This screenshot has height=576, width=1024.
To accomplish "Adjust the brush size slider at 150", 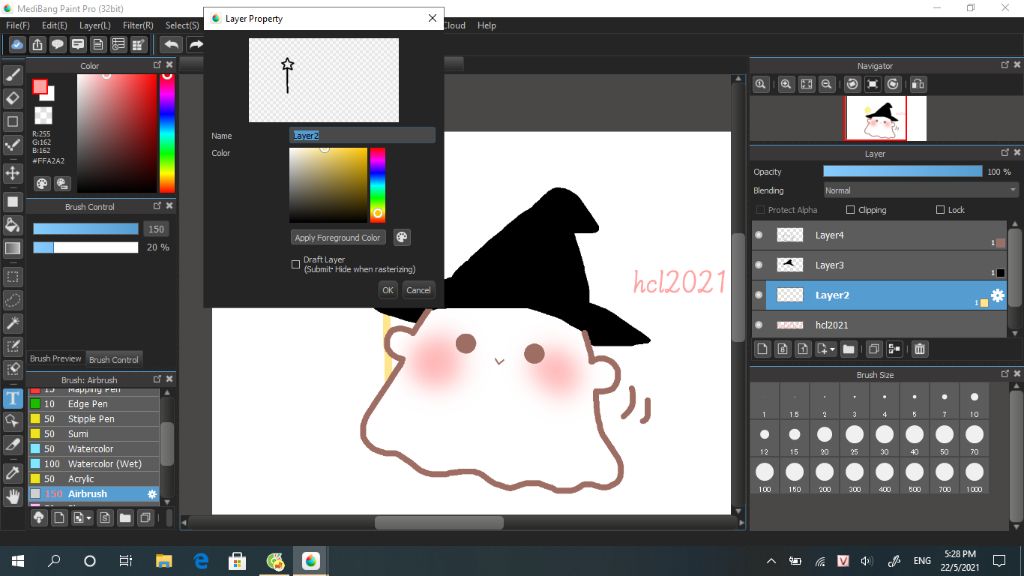I will 86,229.
